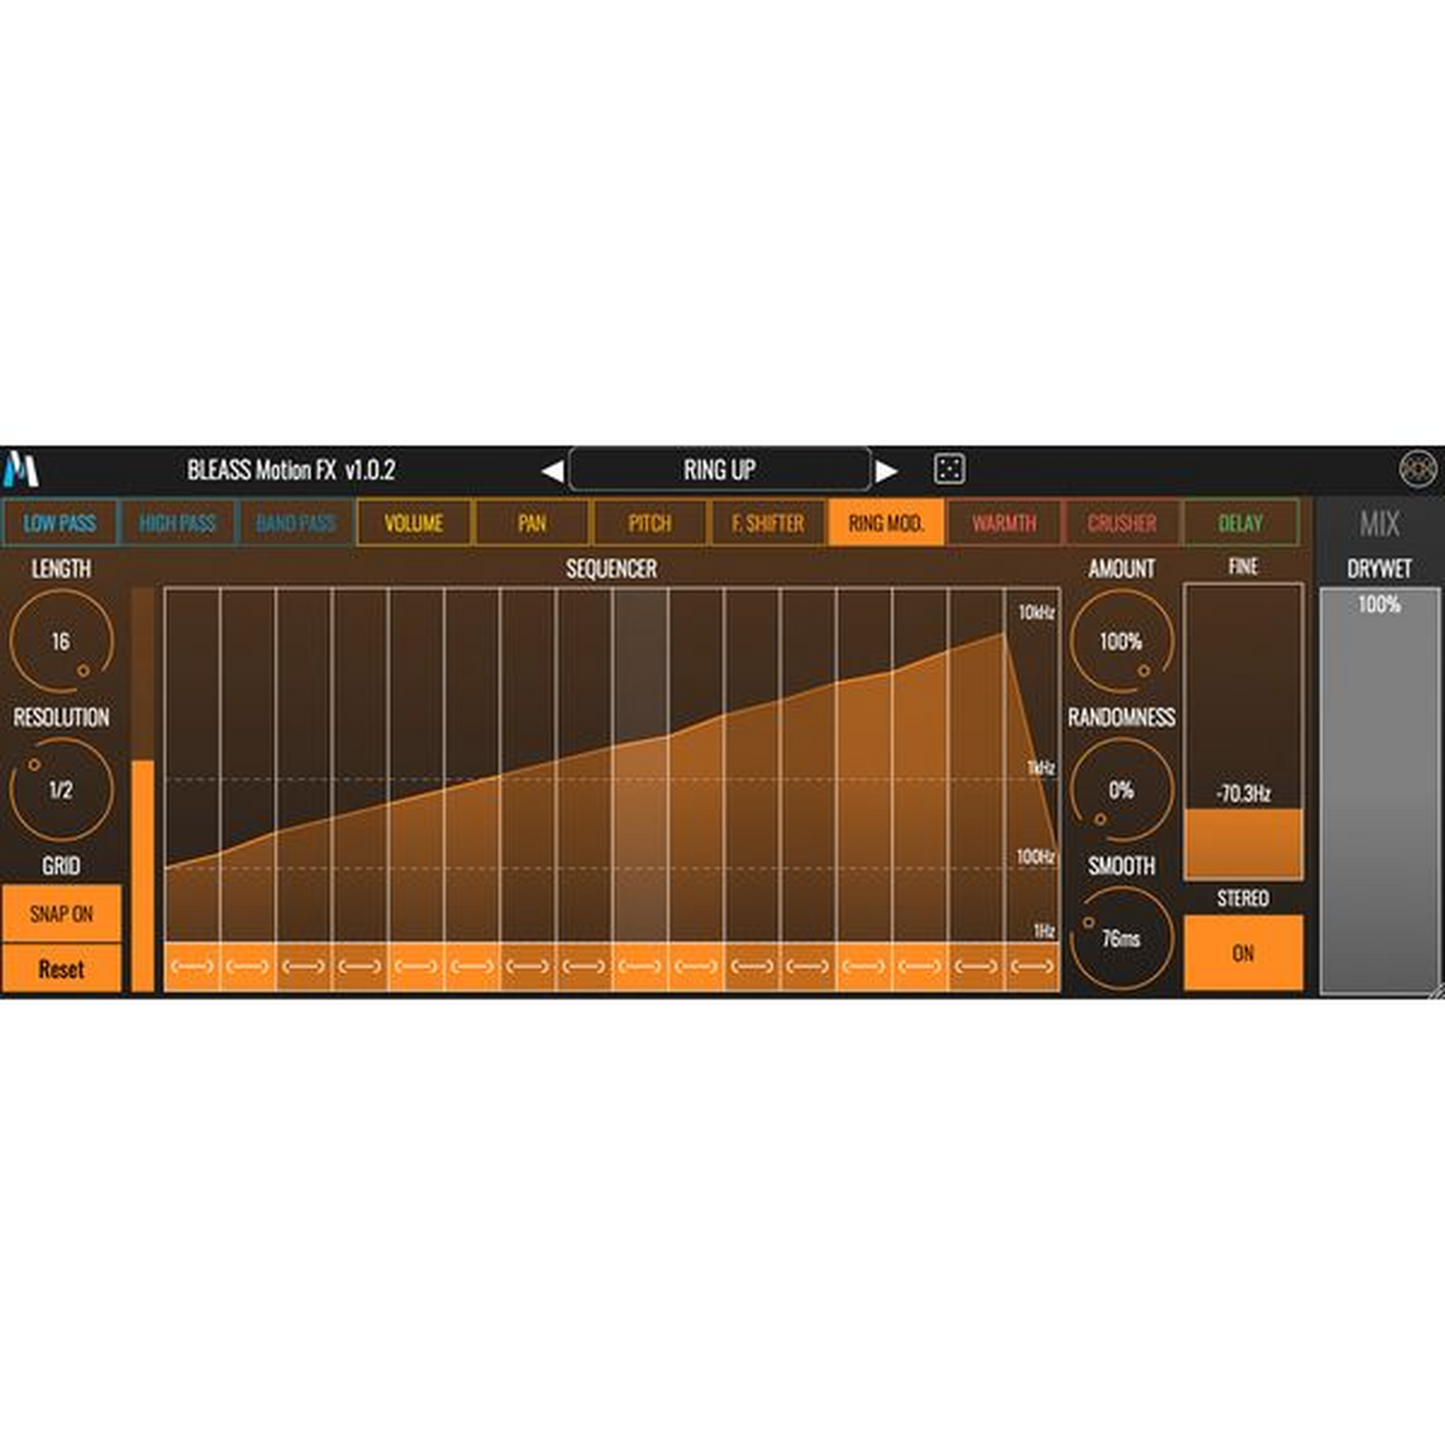Adjust the LENGTH knob
Image resolution: width=1445 pixels, height=1445 pixels.
pyautogui.click(x=60, y=642)
